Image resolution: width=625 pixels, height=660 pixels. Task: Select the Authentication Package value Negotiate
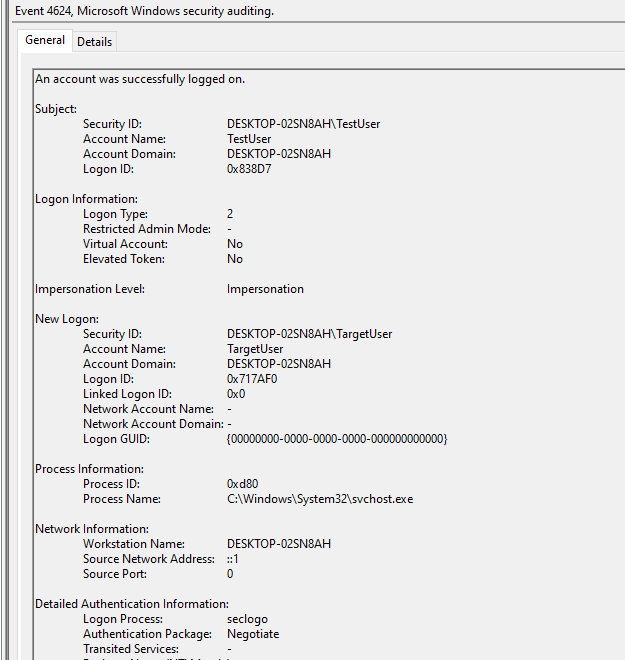tap(253, 634)
